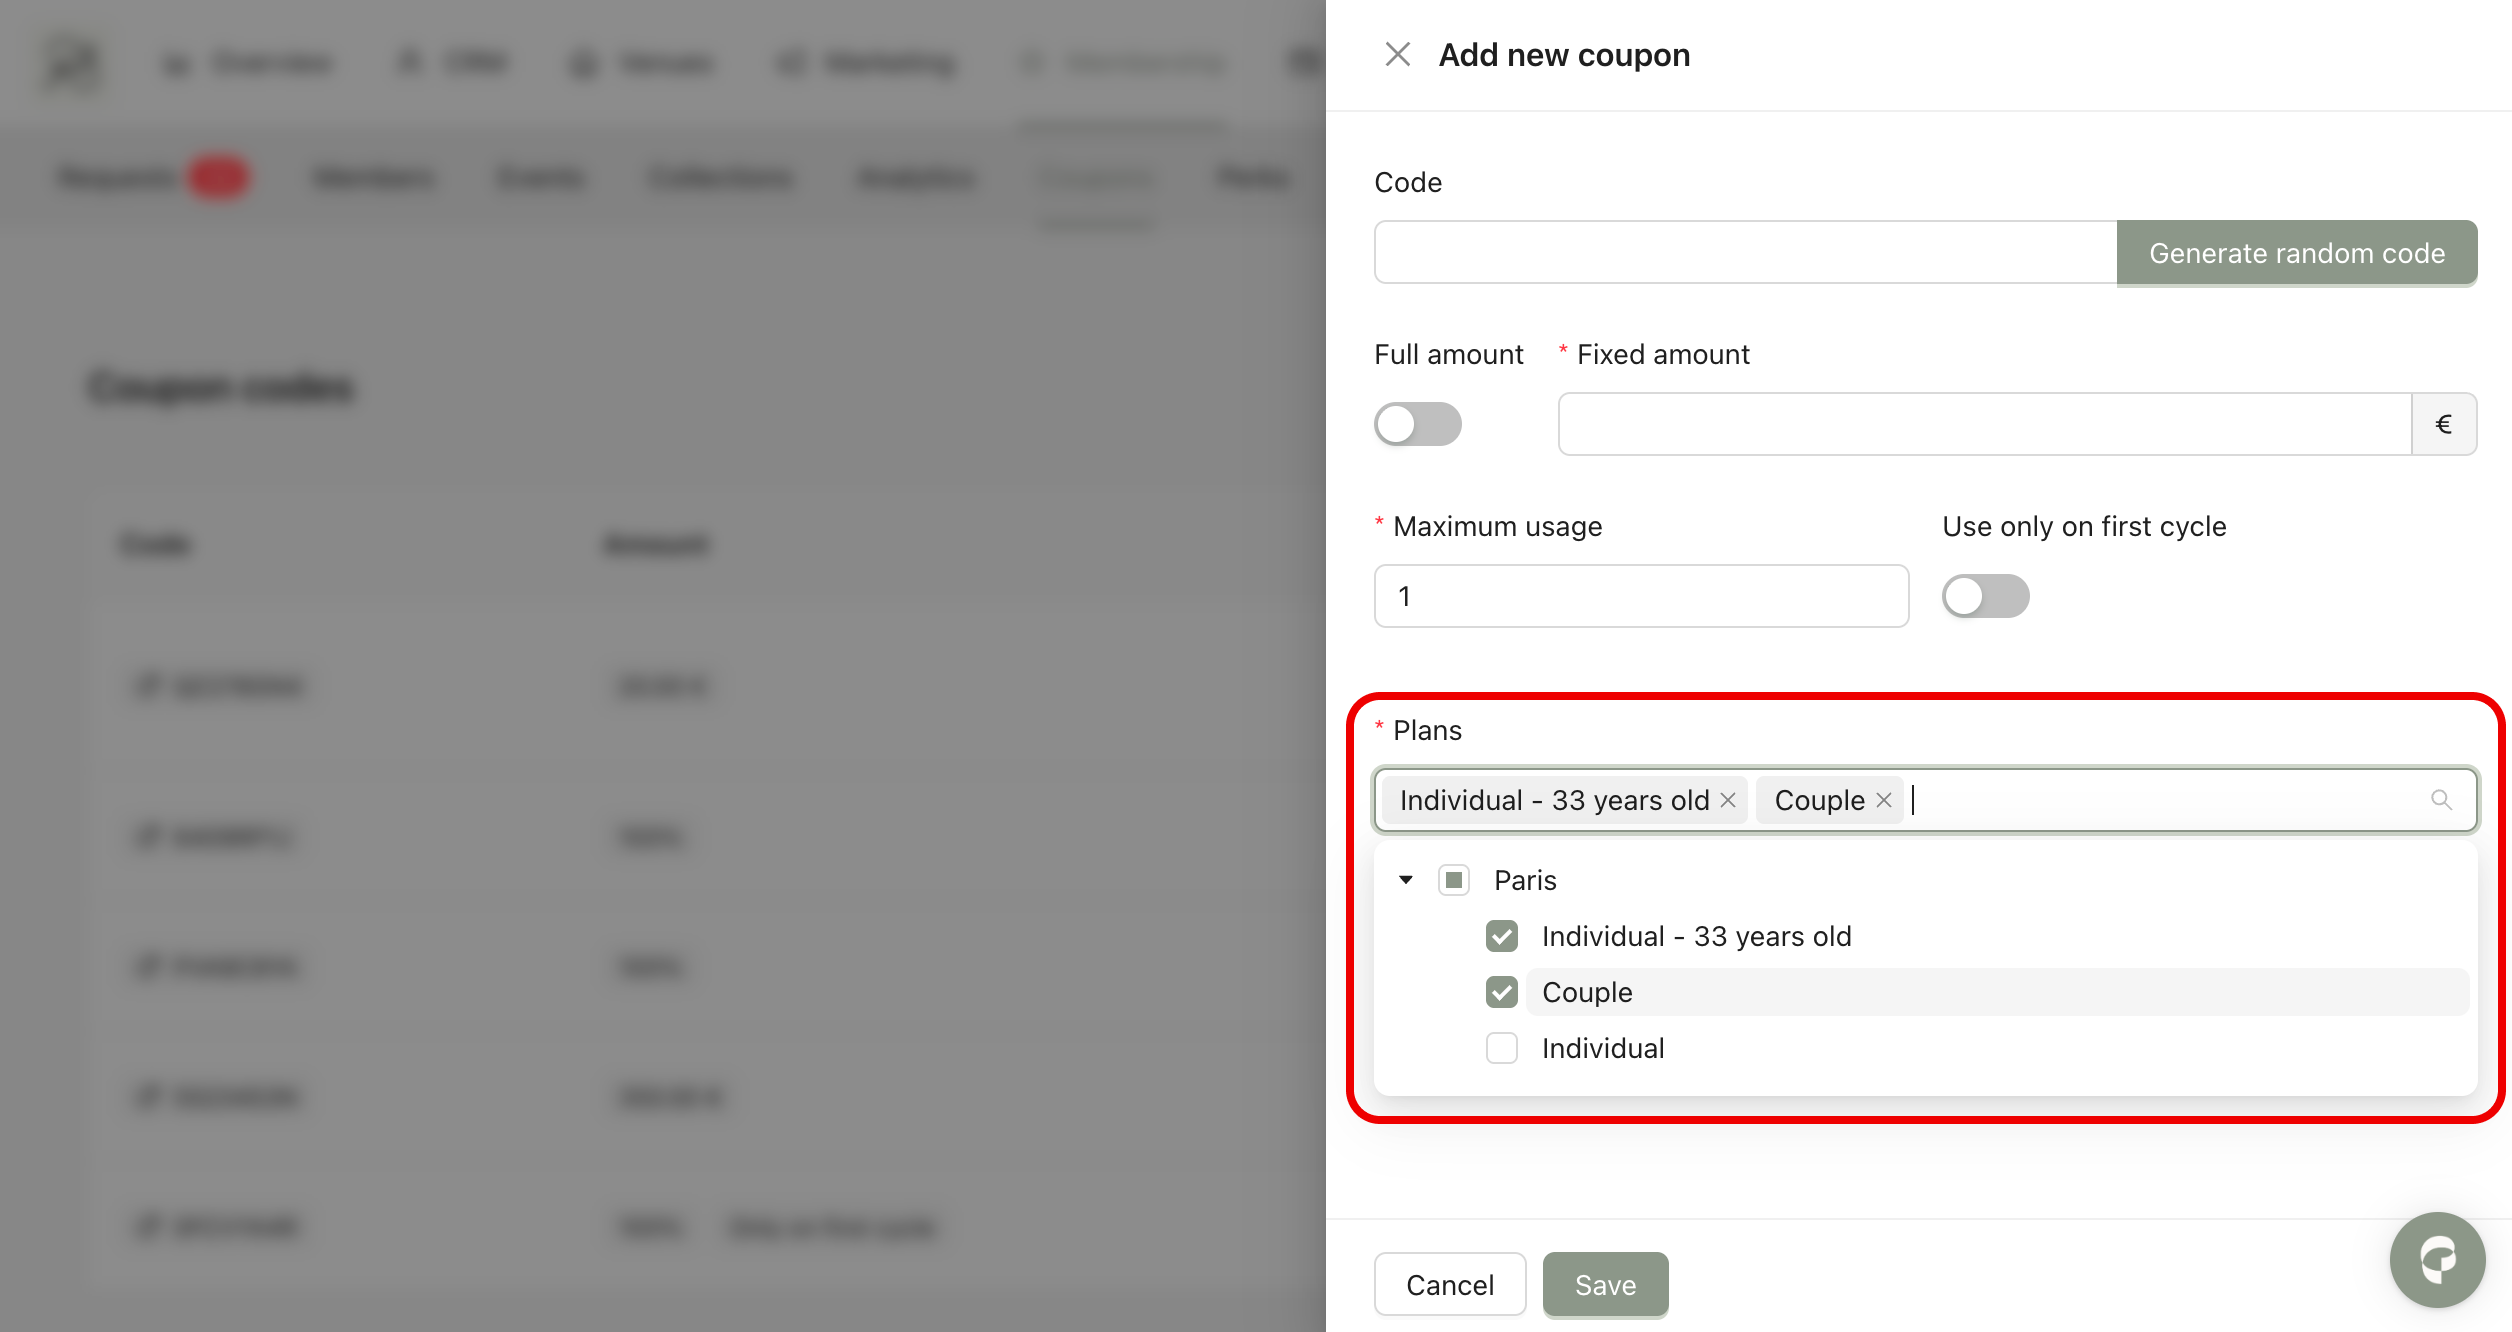Image resolution: width=2512 pixels, height=1332 pixels.
Task: Select all Paris plans checkbox
Action: [x=1453, y=880]
